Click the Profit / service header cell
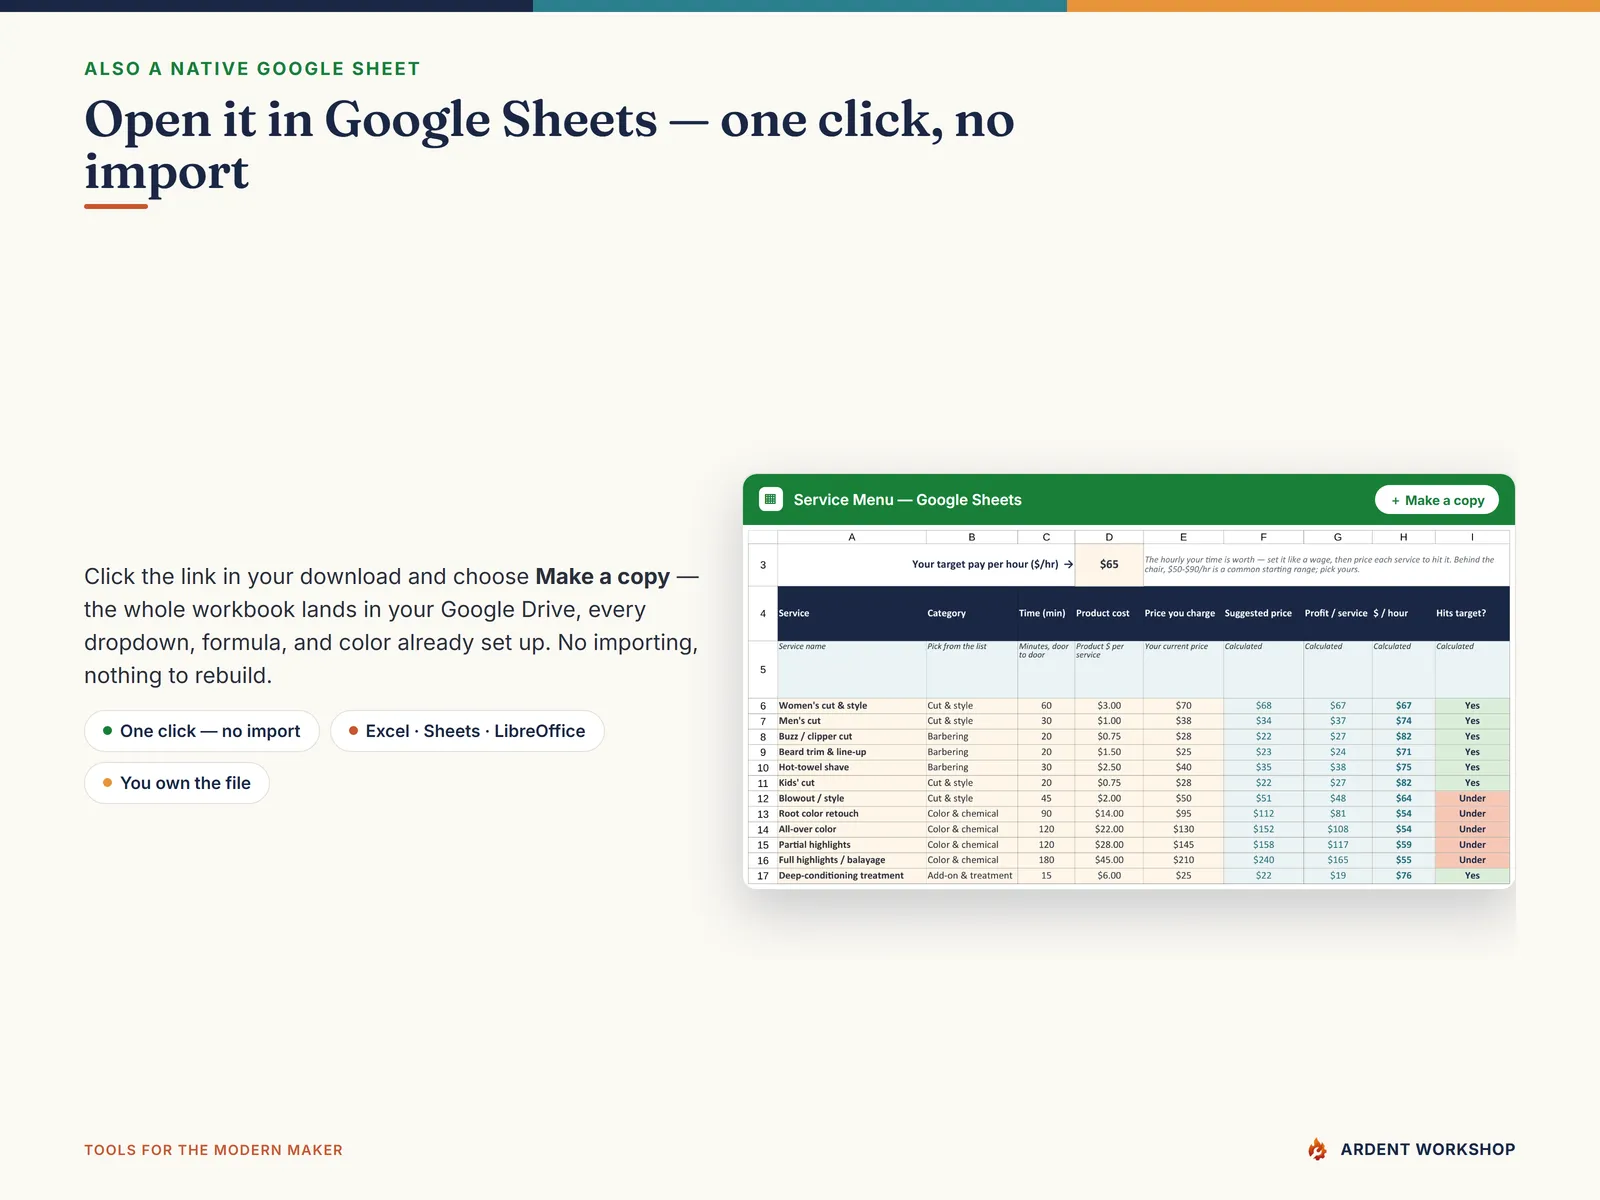The height and width of the screenshot is (1200, 1600). 1338,613
